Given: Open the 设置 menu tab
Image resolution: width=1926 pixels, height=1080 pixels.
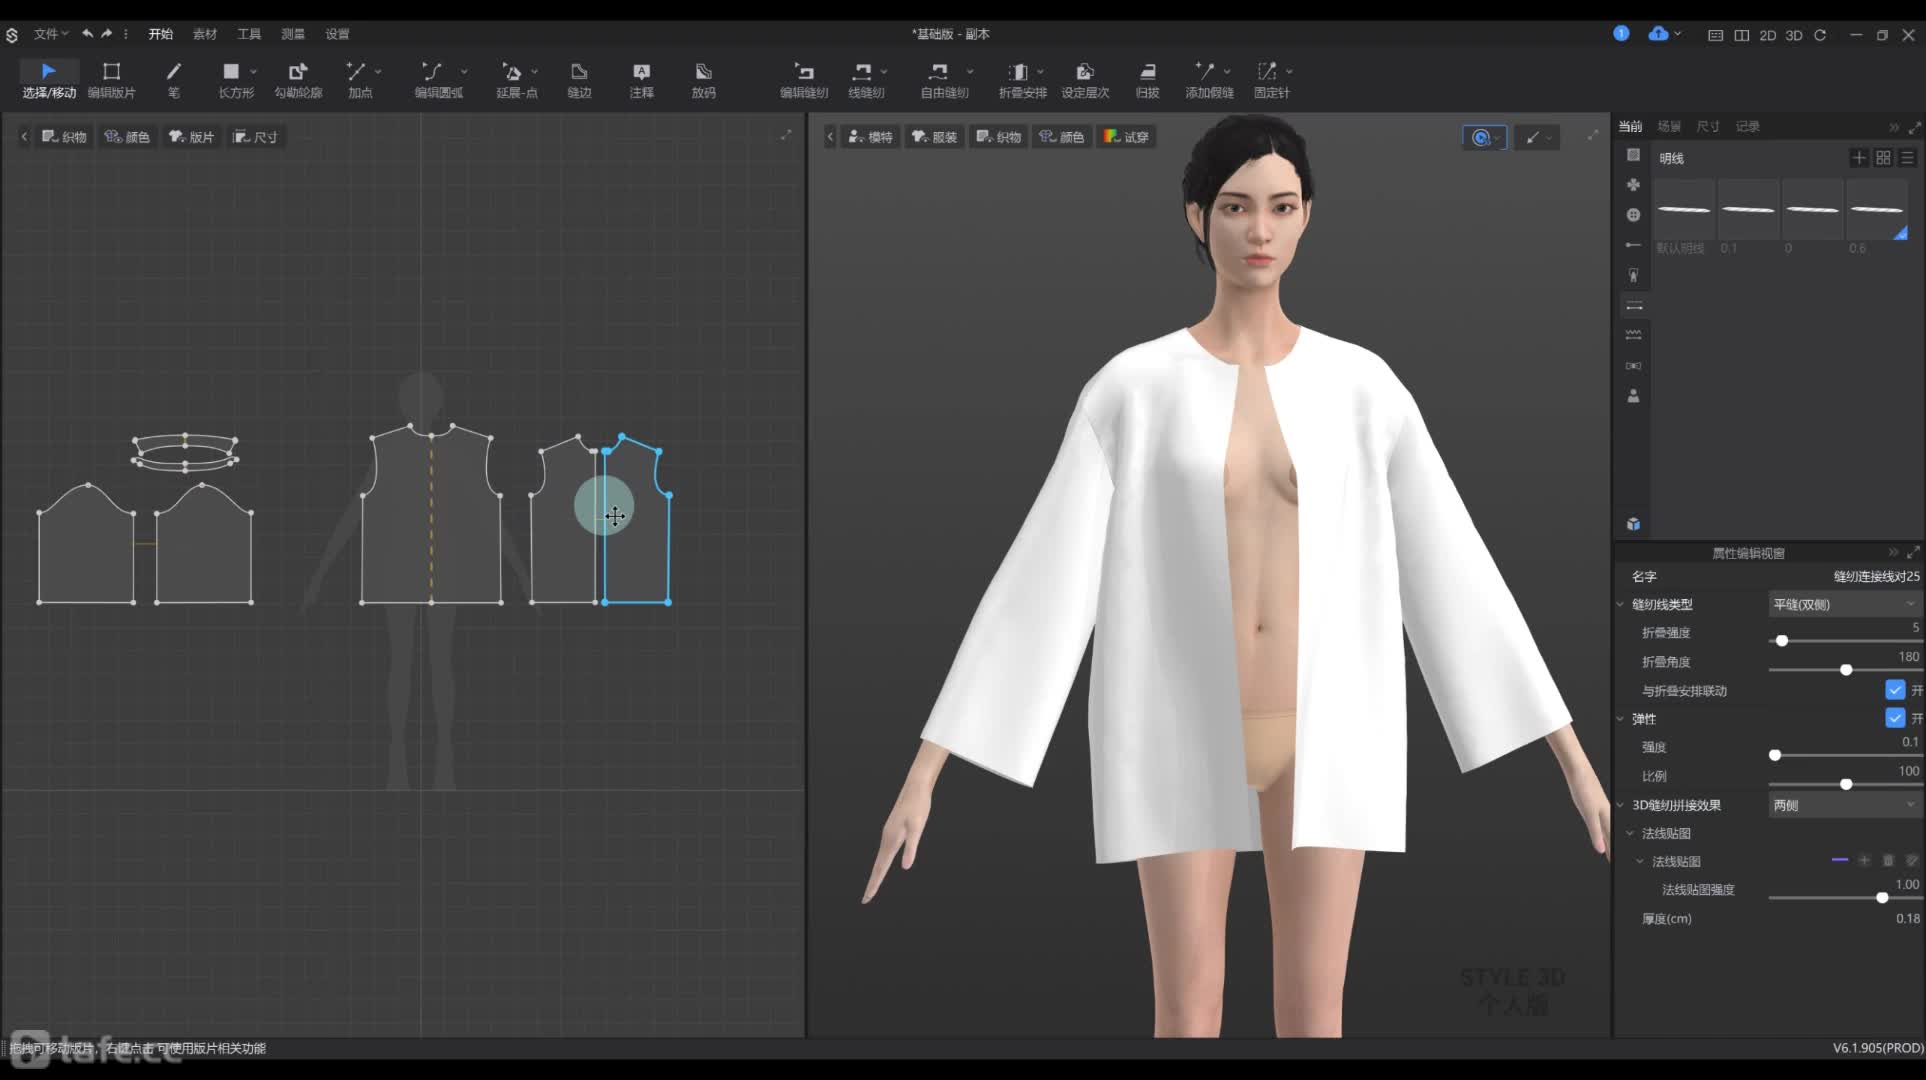Looking at the screenshot, I should tap(337, 34).
